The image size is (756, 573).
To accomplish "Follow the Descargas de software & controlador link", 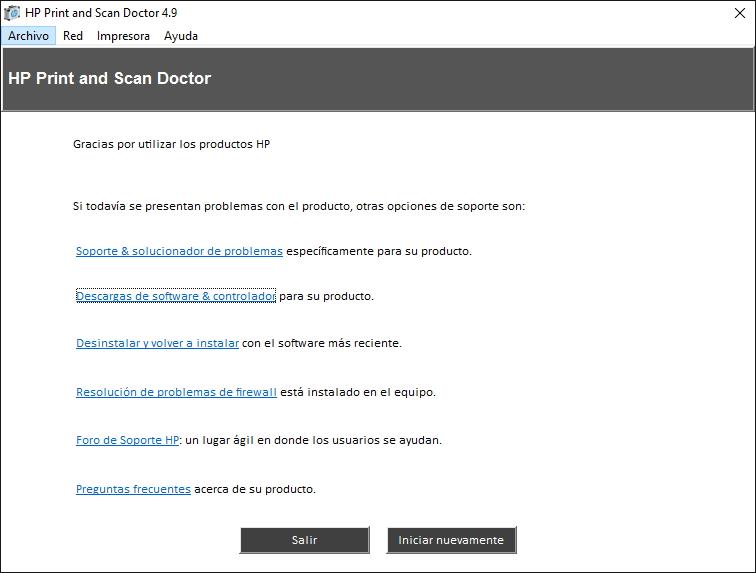I will 176,296.
